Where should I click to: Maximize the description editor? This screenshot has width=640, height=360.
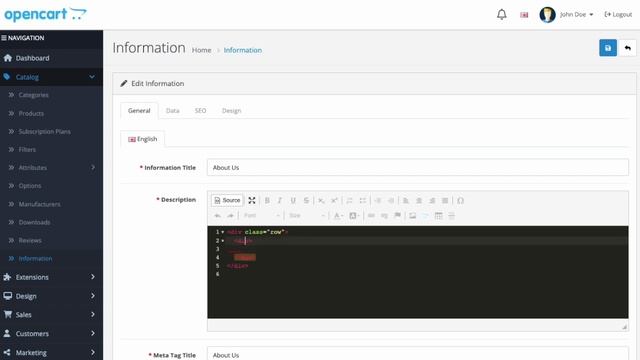[x=252, y=200]
